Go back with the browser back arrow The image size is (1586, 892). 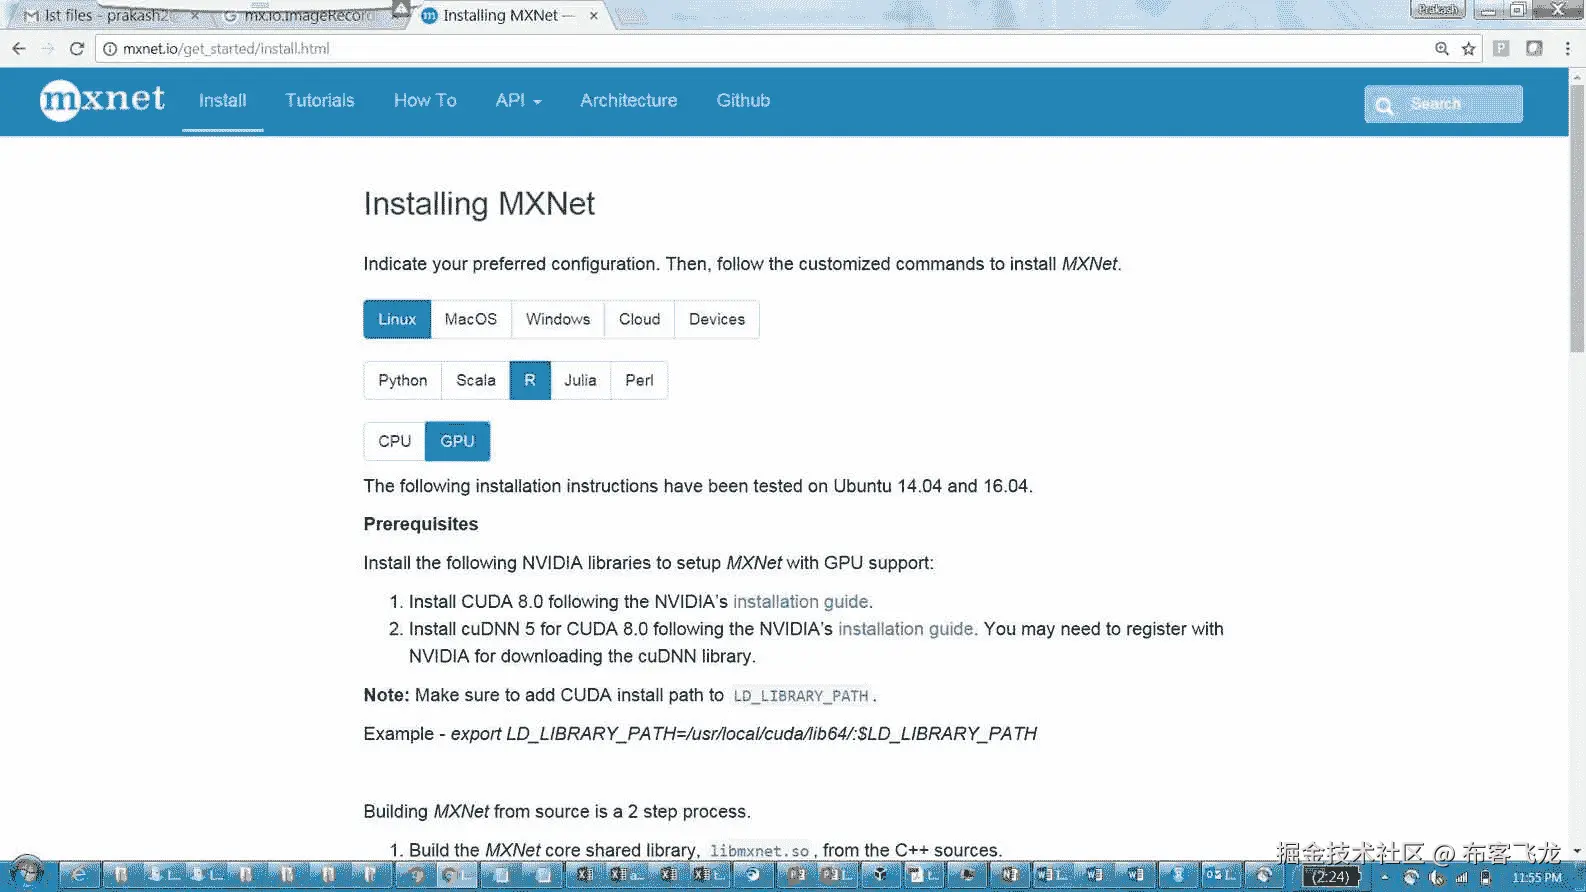(x=19, y=48)
